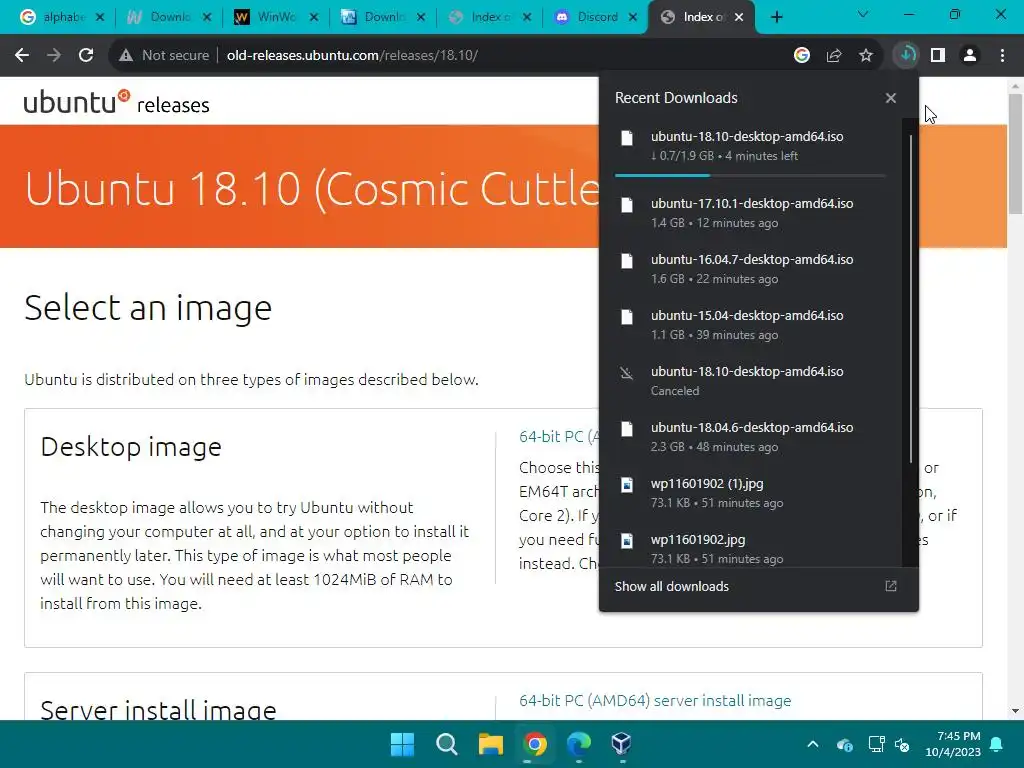The width and height of the screenshot is (1024, 768).
Task: Click the forward navigation arrow
Action: pyautogui.click(x=54, y=56)
